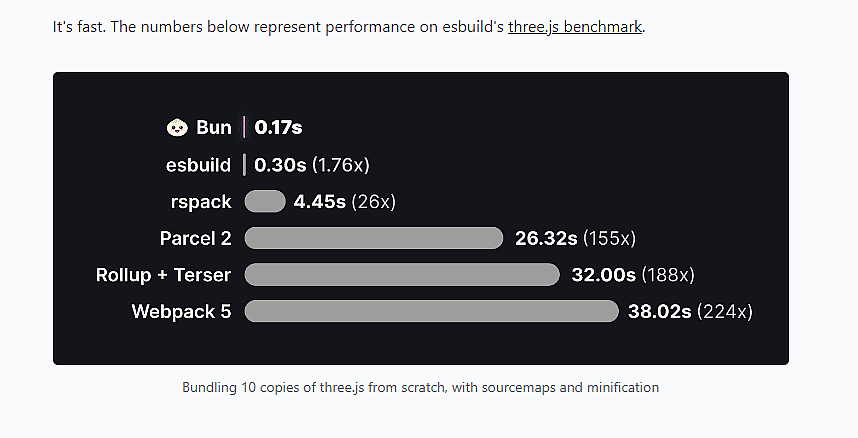Select the esbuild label
The image size is (858, 438).
point(198,165)
